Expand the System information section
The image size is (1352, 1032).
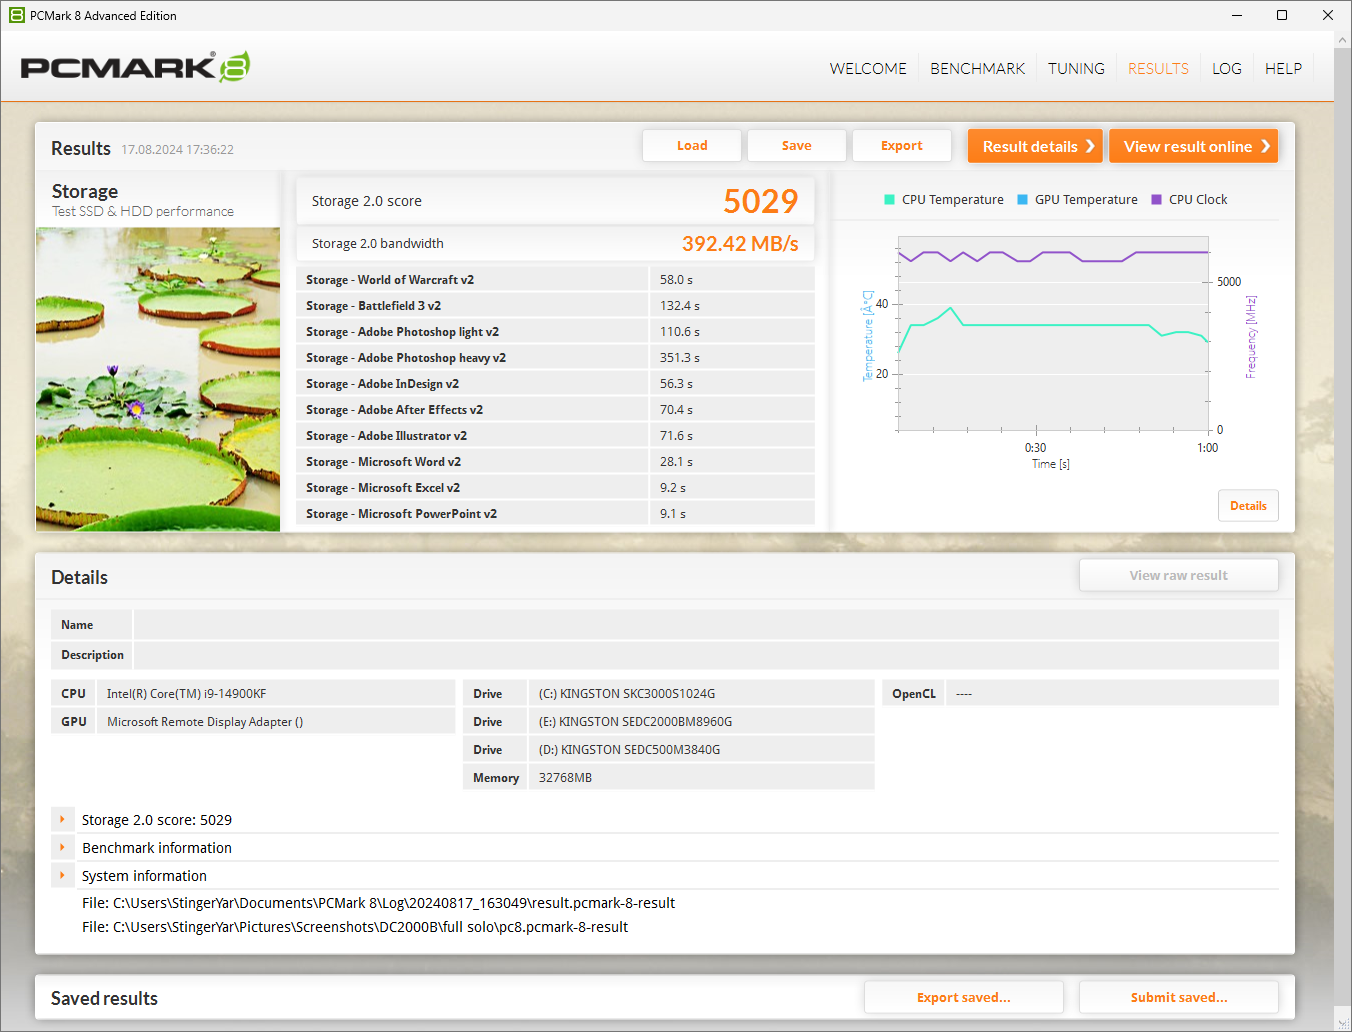(62, 875)
